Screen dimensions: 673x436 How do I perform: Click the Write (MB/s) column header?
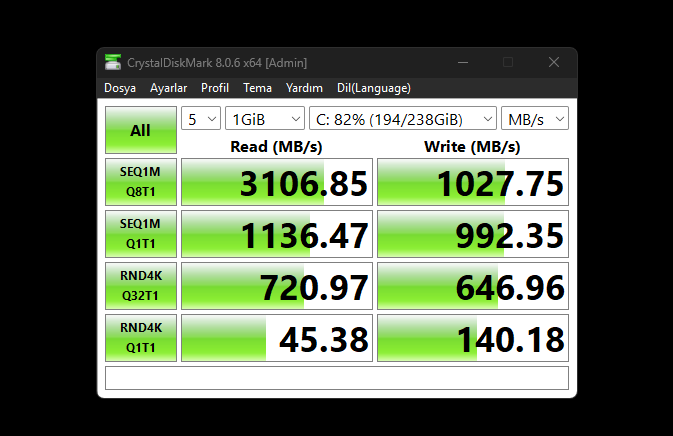click(x=472, y=147)
